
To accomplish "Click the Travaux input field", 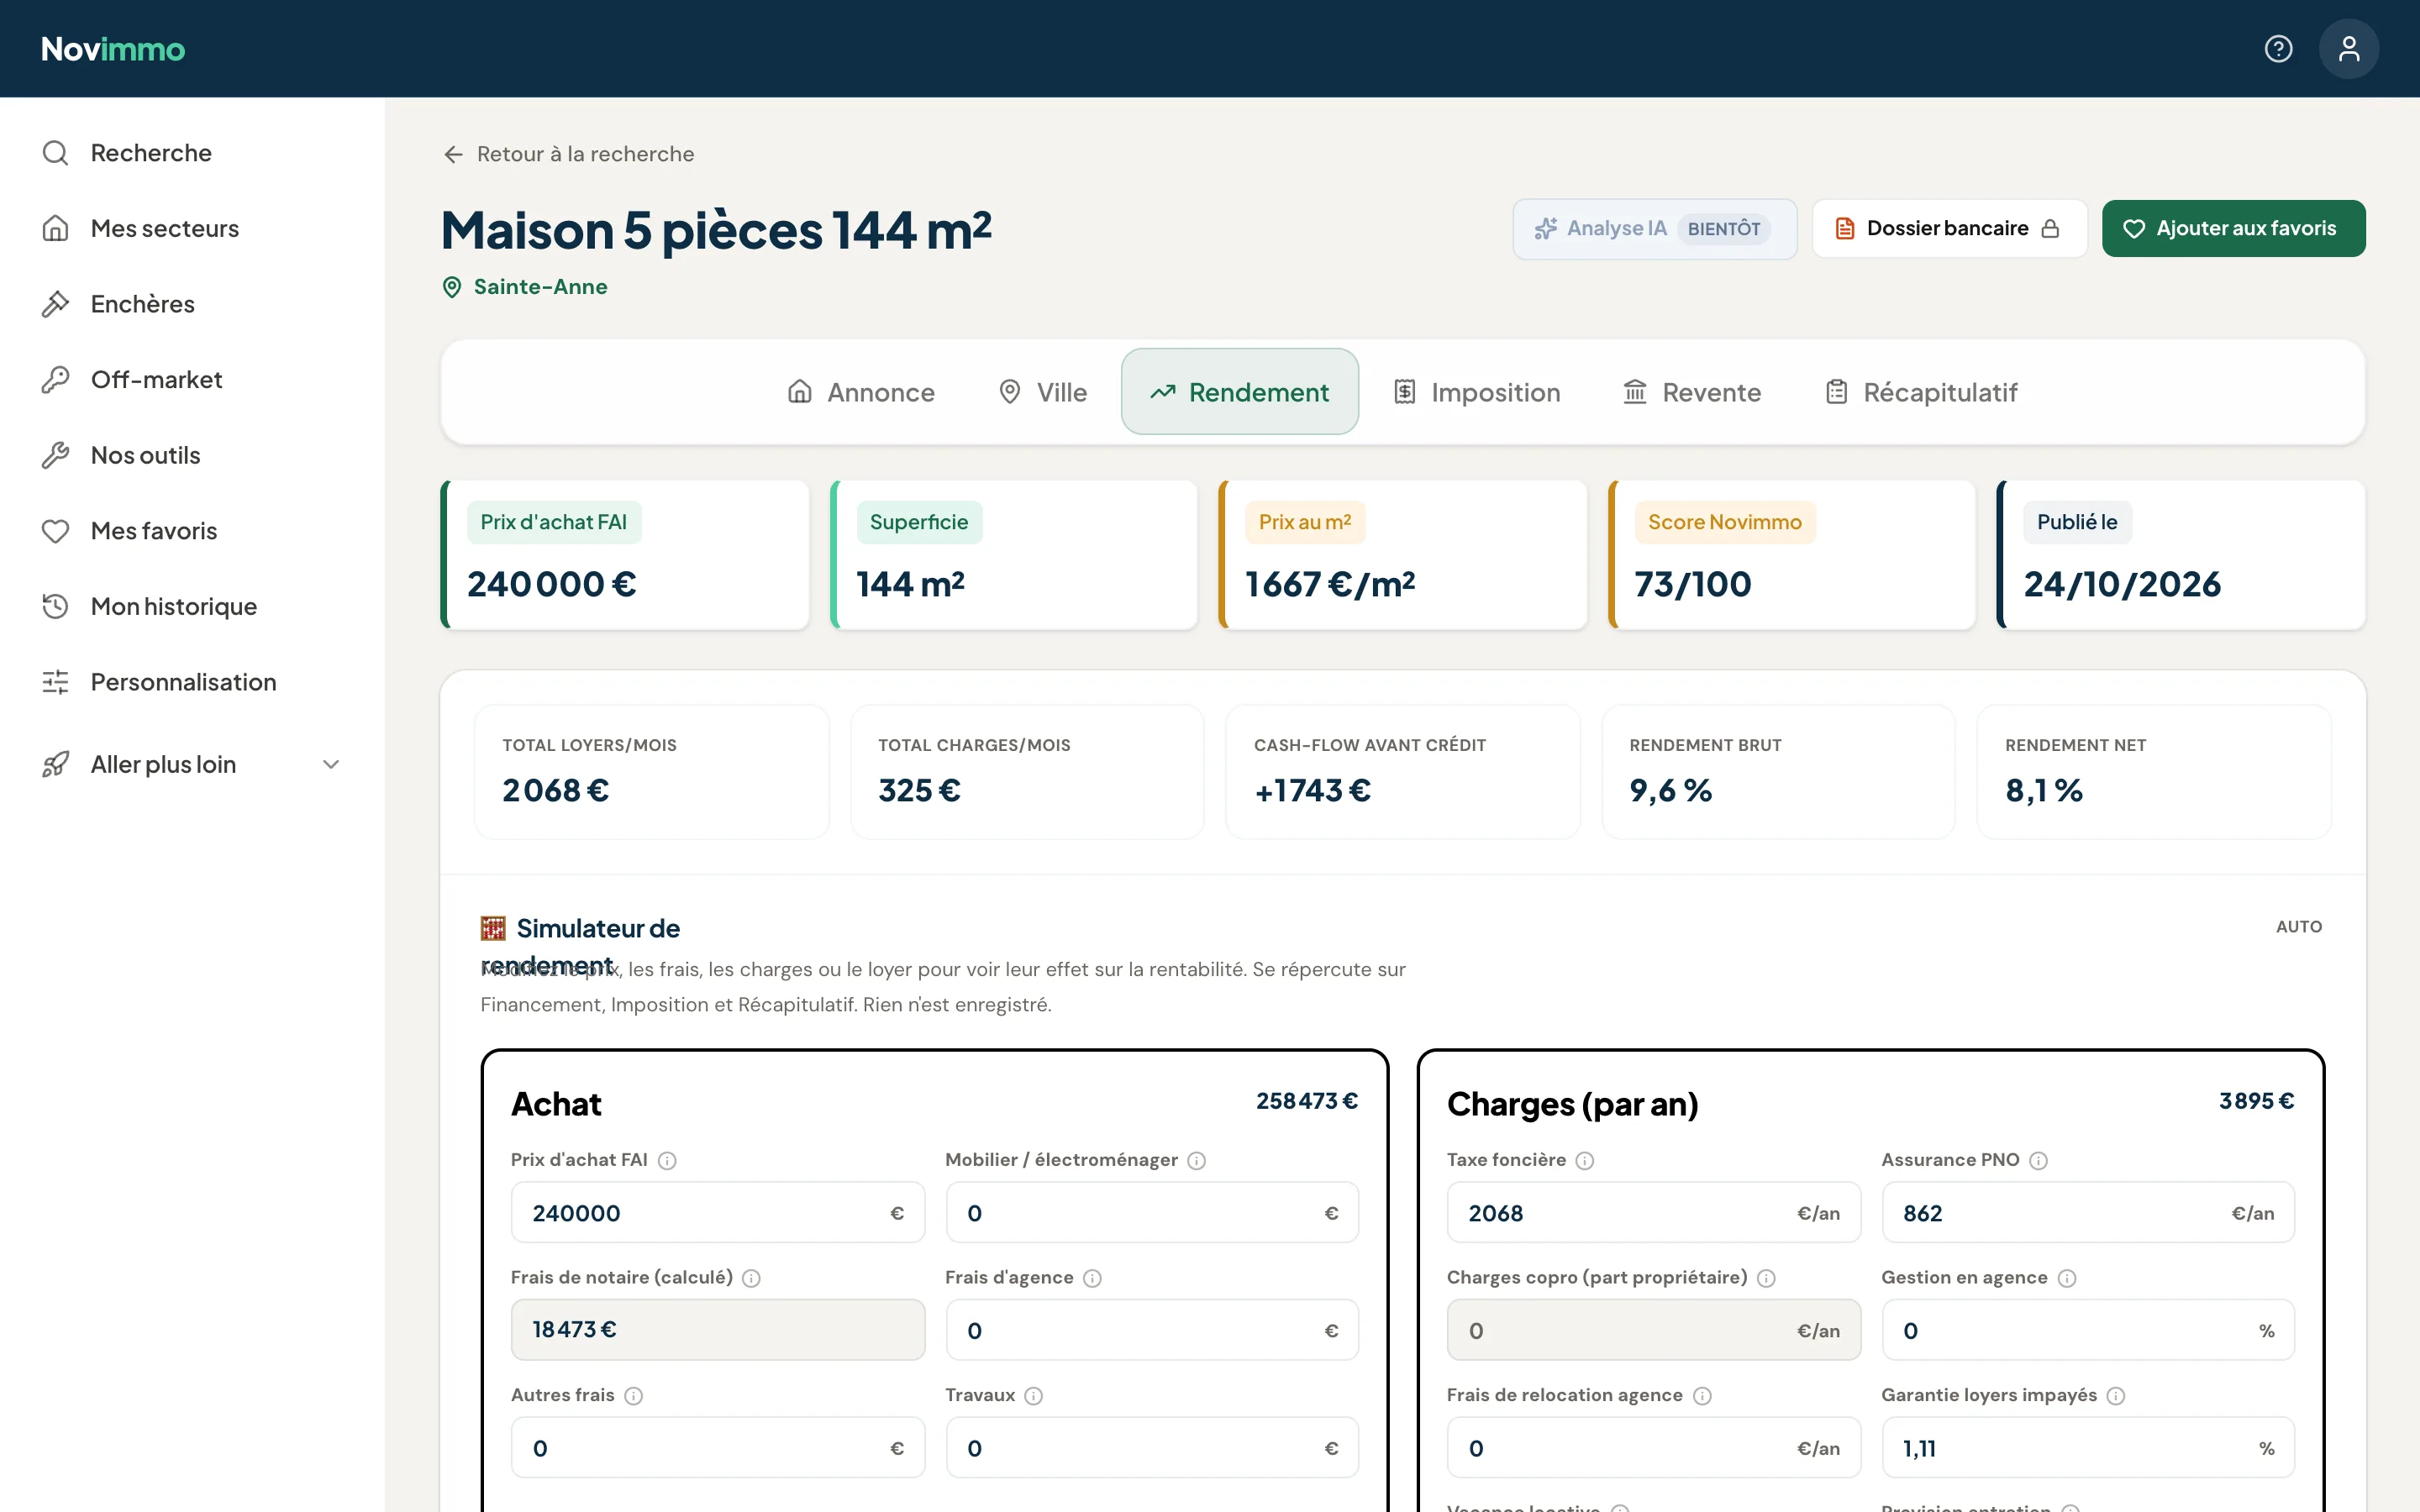I will click(1152, 1447).
